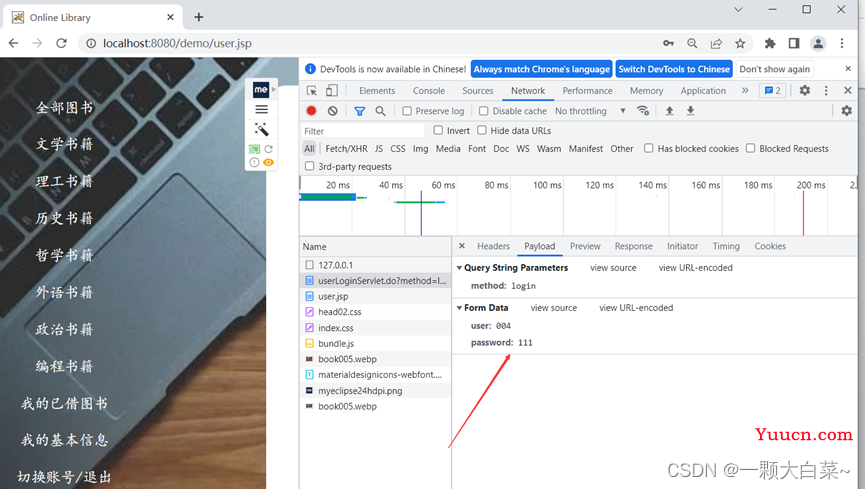The image size is (865, 489).
Task: Open Chrome profile avatar
Action: (818, 43)
